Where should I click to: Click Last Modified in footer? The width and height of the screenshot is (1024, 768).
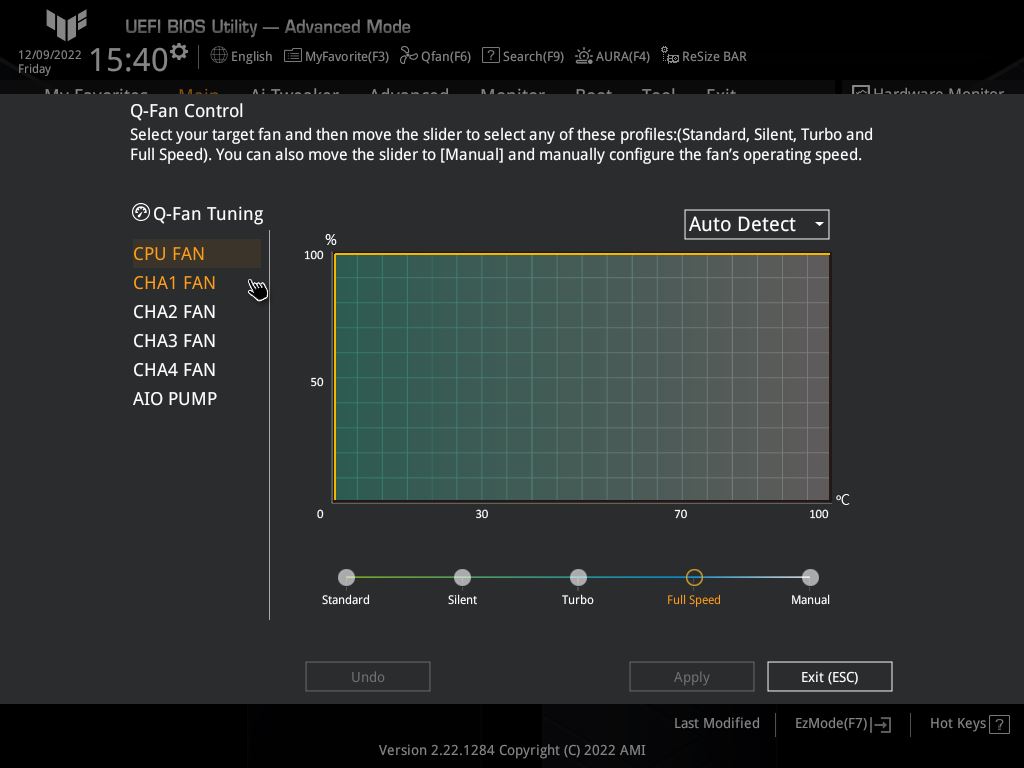[x=716, y=723]
